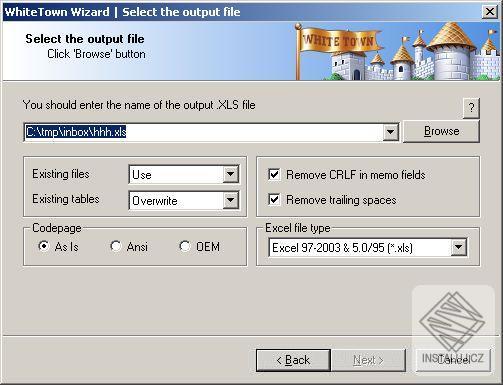Expand the output file path history dropdown
Viewport: 503px width, 385px height.
click(390, 132)
